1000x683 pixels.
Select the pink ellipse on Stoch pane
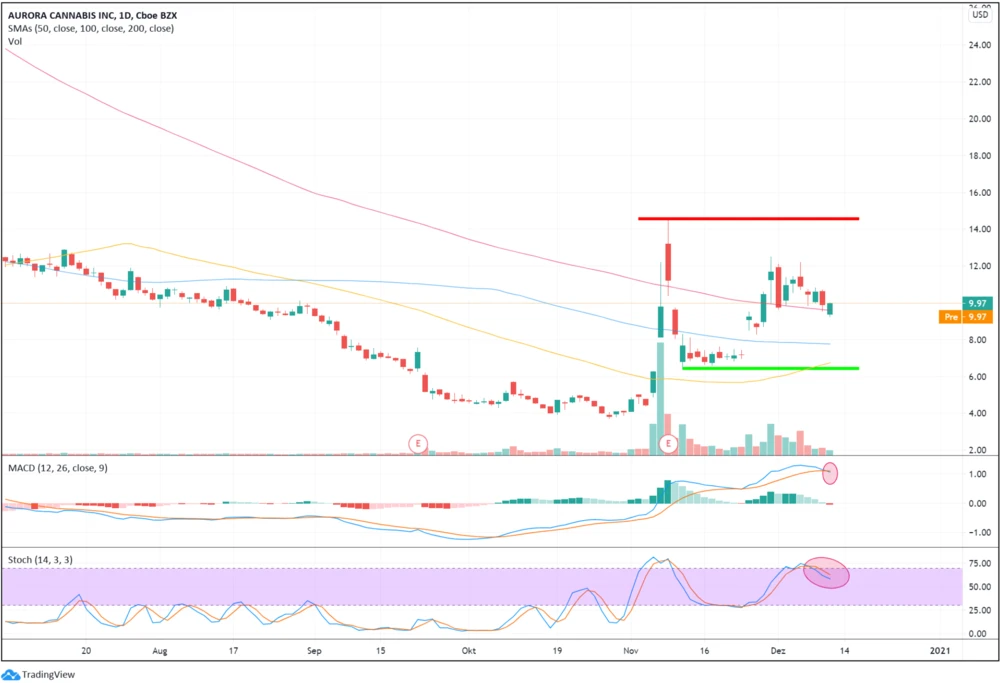826,572
